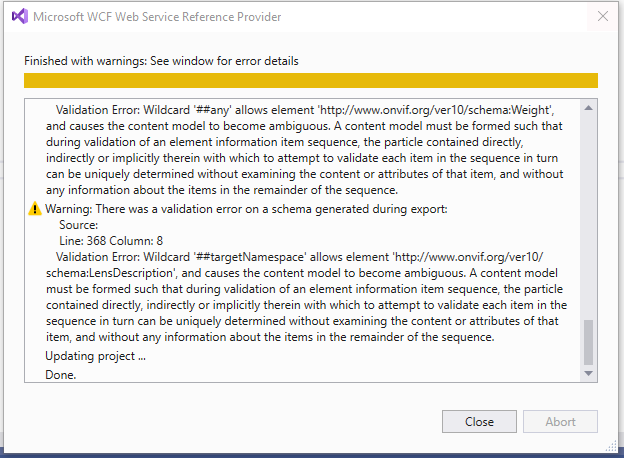This screenshot has height=458, width=624.
Task: Click the yellow warning triangle icon
Action: pyautogui.click(x=35, y=209)
